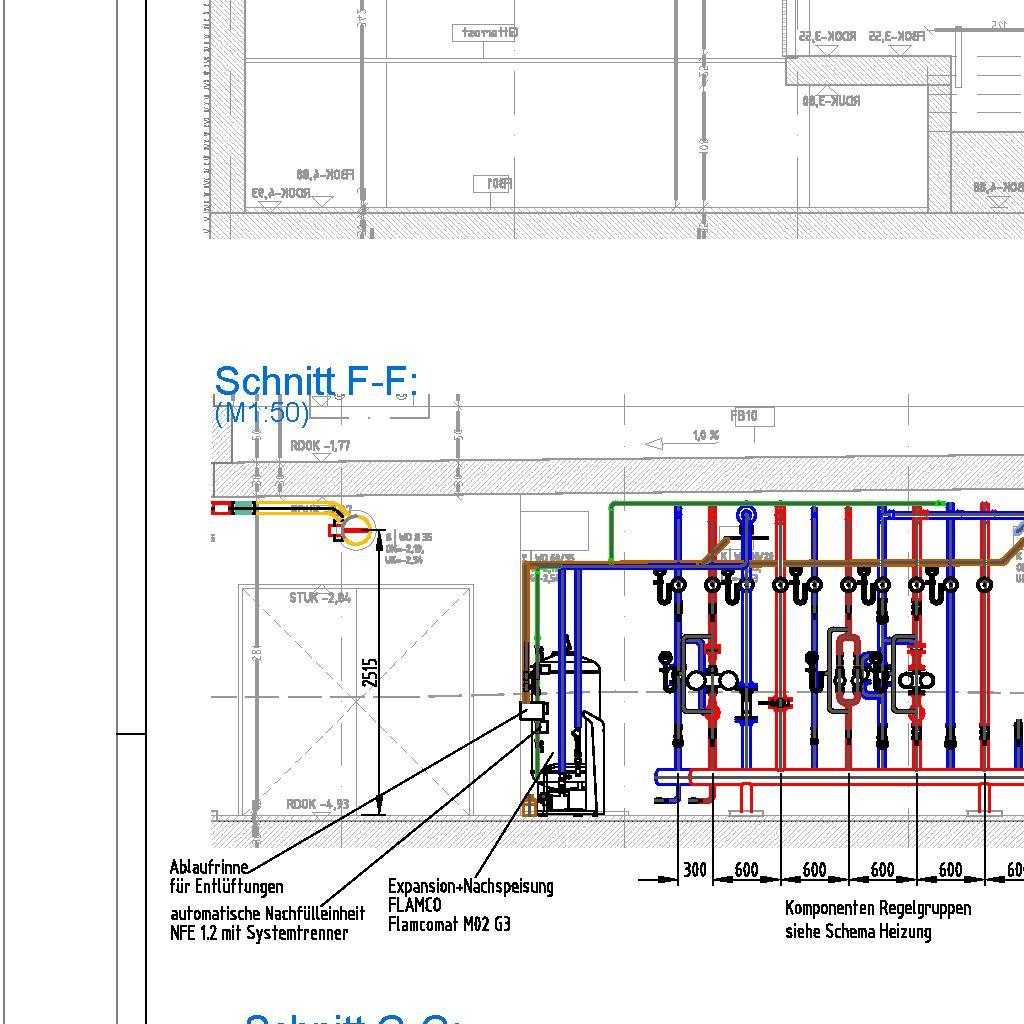This screenshot has width=1024, height=1024.
Task: Click the '(M1:50)' scale label
Action: 262,413
